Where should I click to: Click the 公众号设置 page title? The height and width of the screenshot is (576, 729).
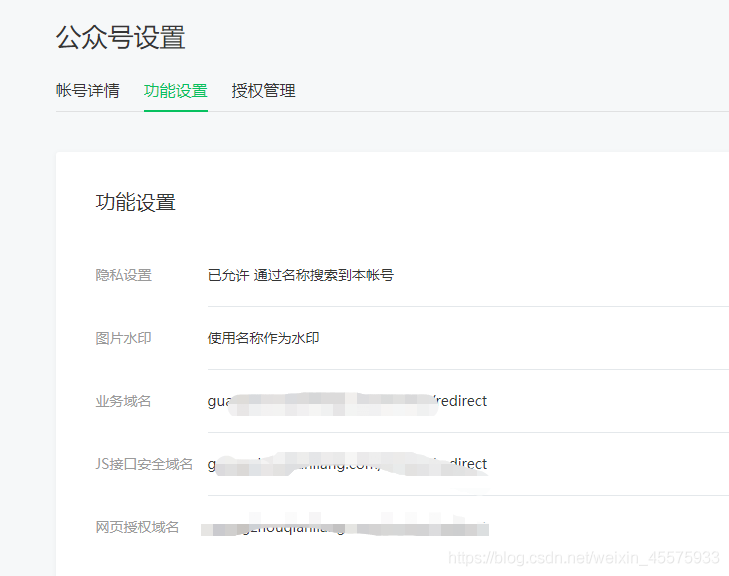coord(121,37)
